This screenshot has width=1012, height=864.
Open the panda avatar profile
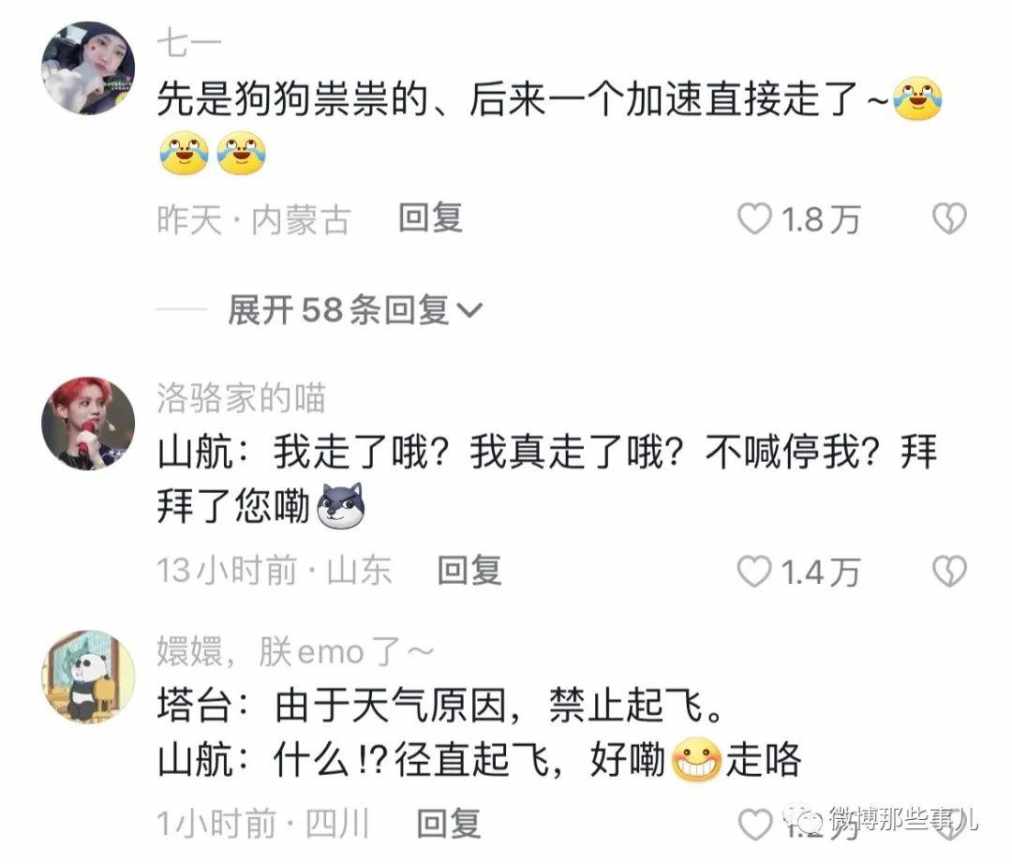(88, 677)
